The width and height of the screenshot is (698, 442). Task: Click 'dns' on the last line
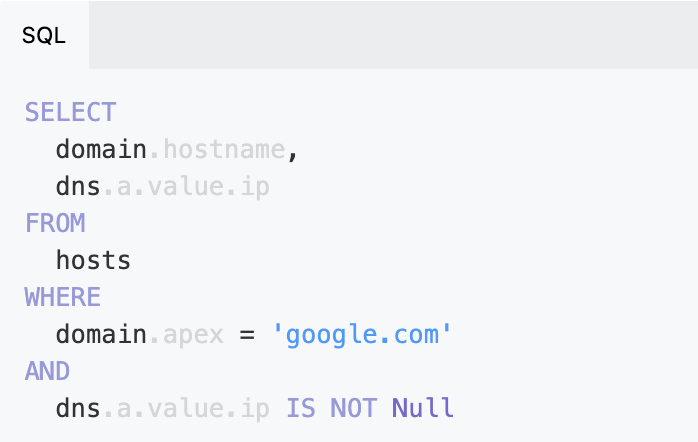78,408
